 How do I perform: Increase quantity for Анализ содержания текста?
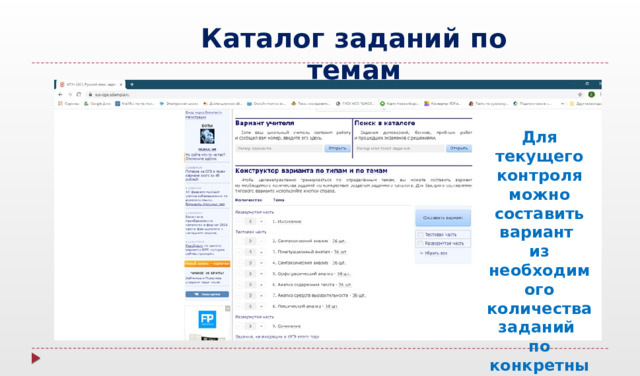(x=262, y=285)
